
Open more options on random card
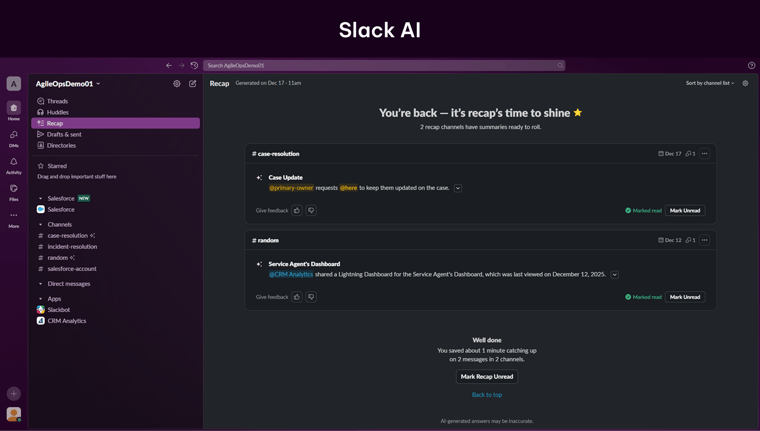(x=705, y=240)
